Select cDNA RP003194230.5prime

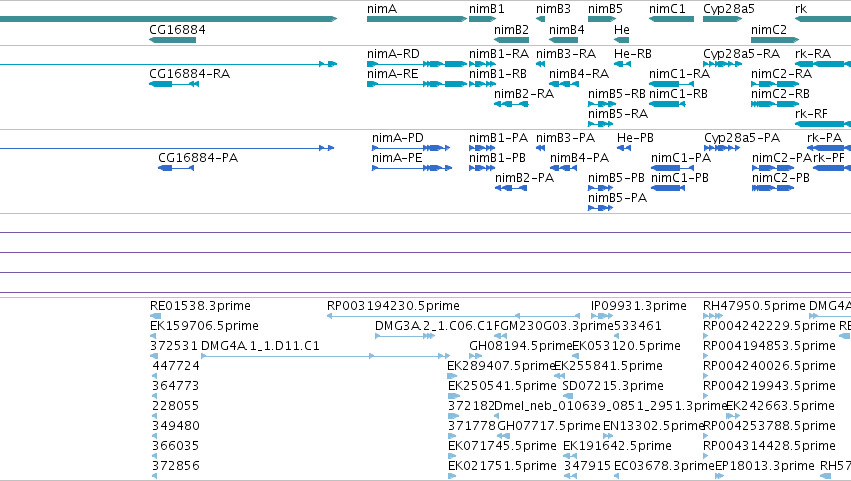pos(453,316)
